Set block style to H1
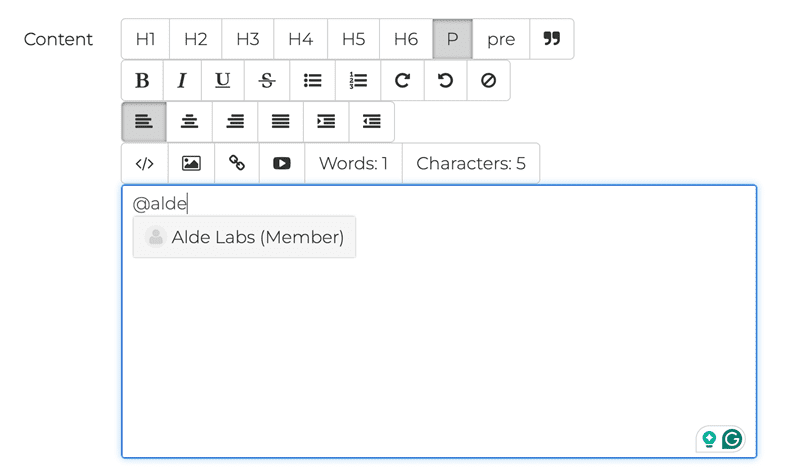Image resolution: width=800 pixels, height=469 pixels. 146,39
